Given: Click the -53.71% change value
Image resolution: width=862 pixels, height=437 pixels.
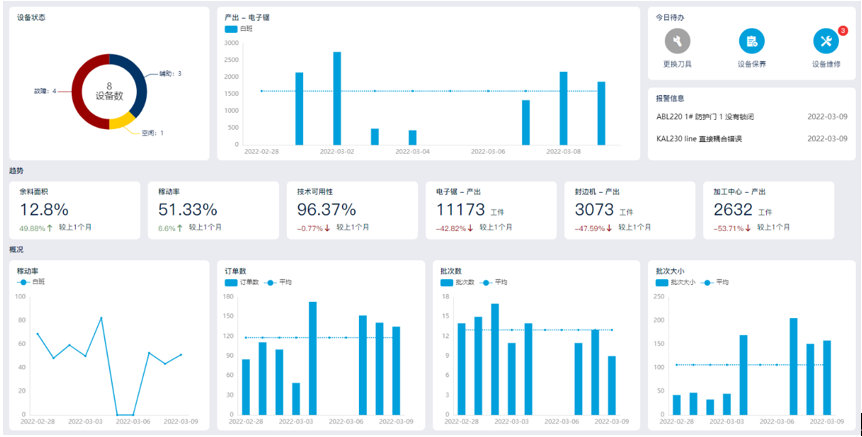Looking at the screenshot, I should 728,229.
